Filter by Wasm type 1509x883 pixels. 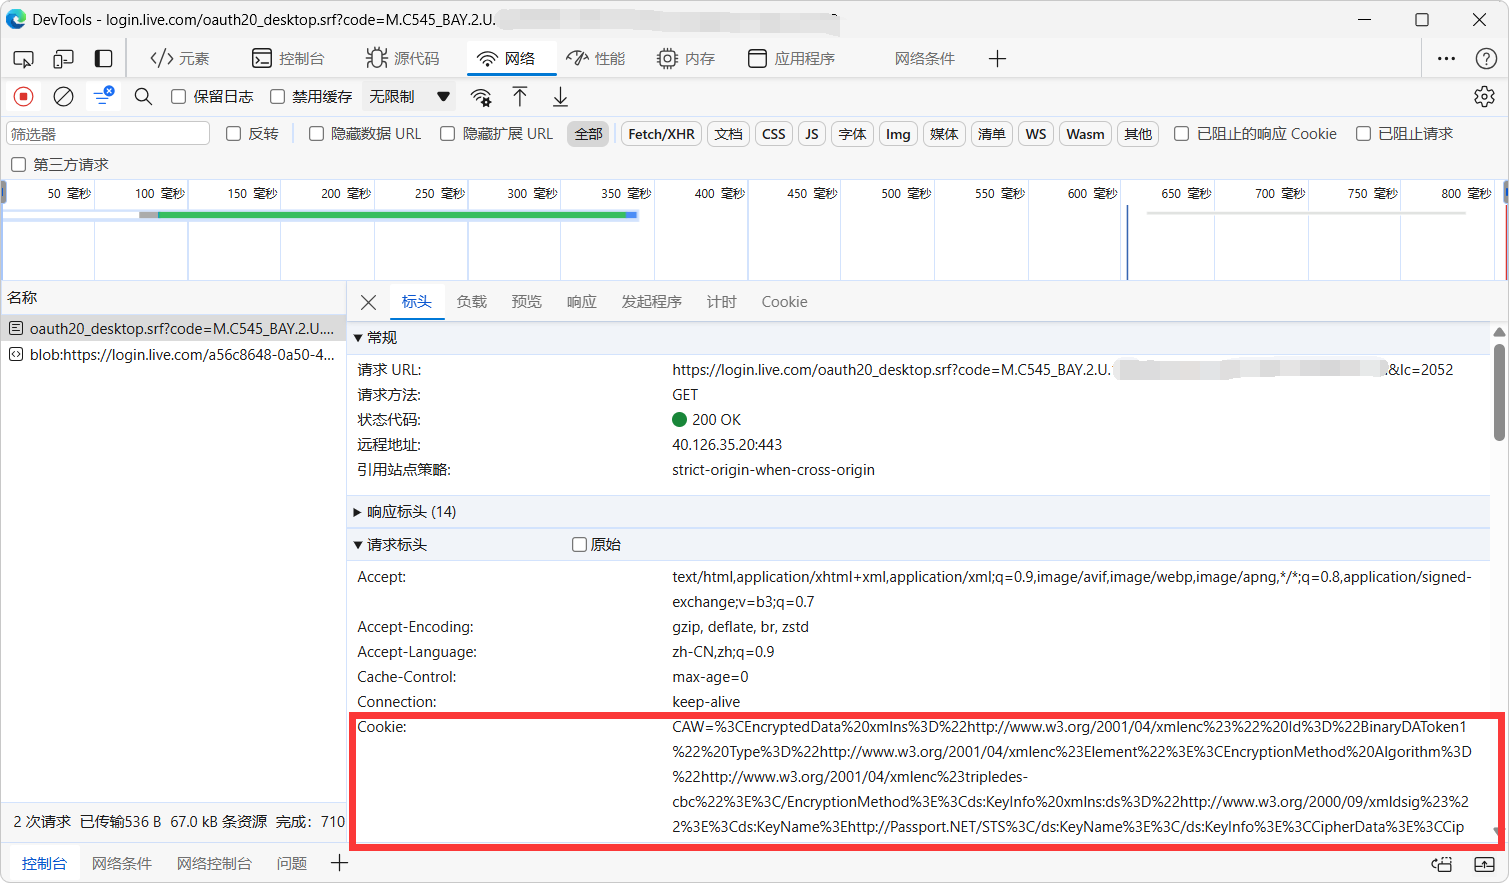1085,134
